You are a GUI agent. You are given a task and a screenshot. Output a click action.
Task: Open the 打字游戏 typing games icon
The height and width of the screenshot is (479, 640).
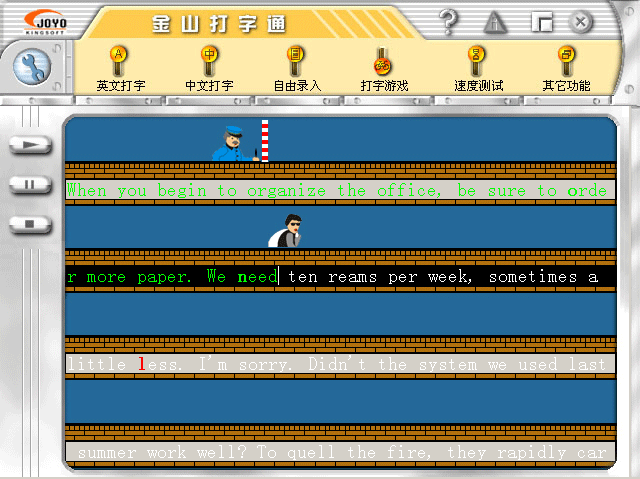[384, 69]
